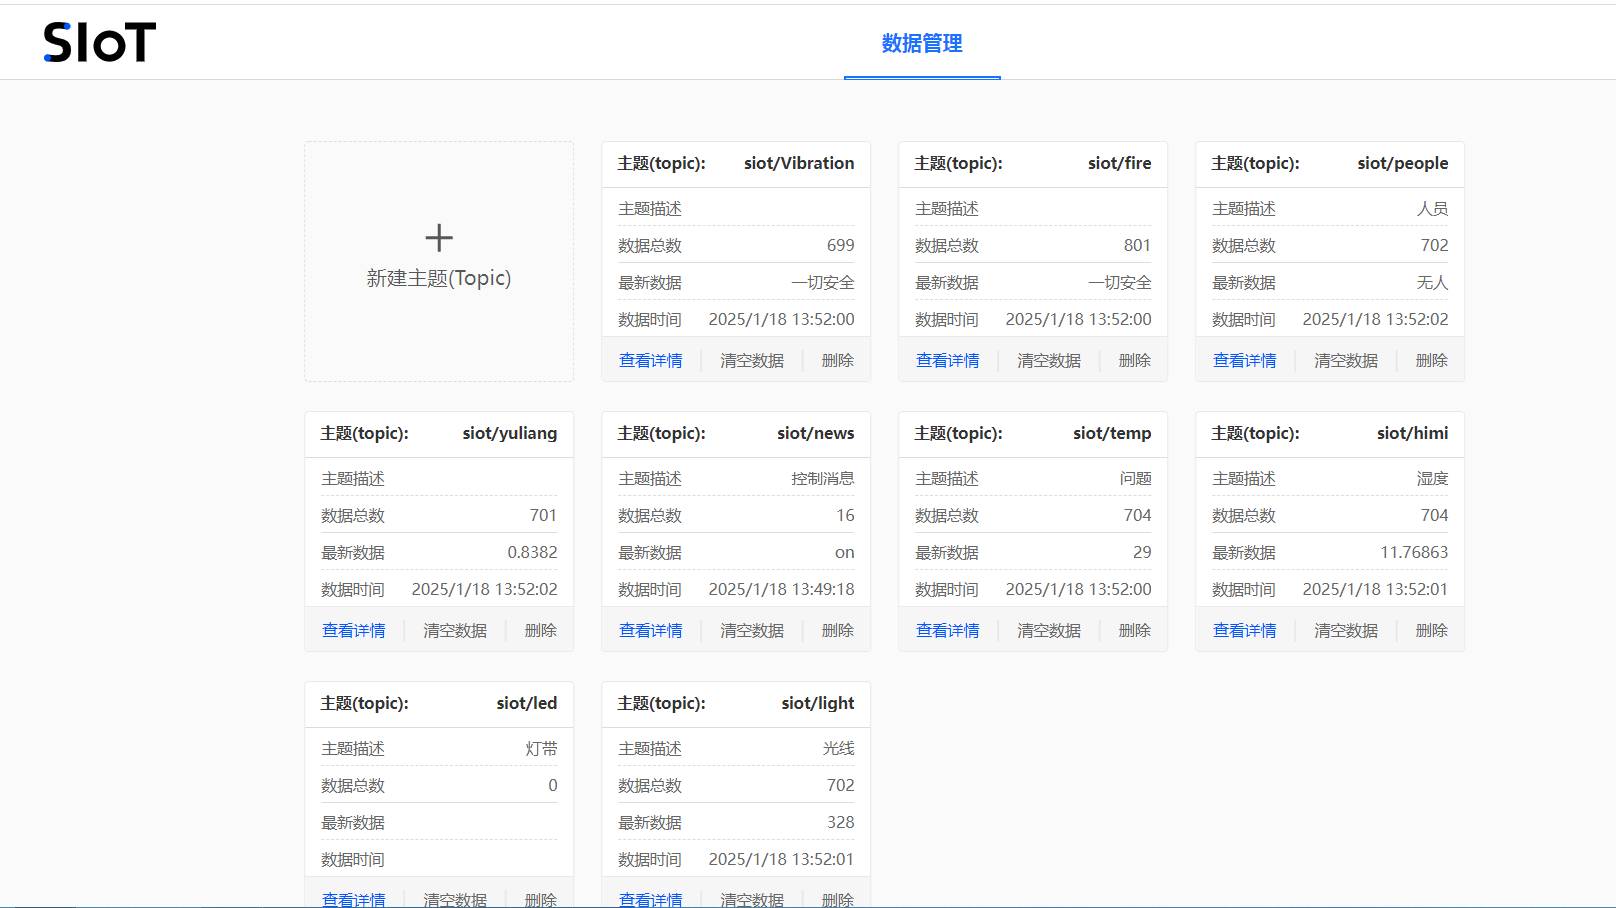This screenshot has height=908, width=1616.
Task: Select description 问题 in siot/temp card
Action: 1135,478
